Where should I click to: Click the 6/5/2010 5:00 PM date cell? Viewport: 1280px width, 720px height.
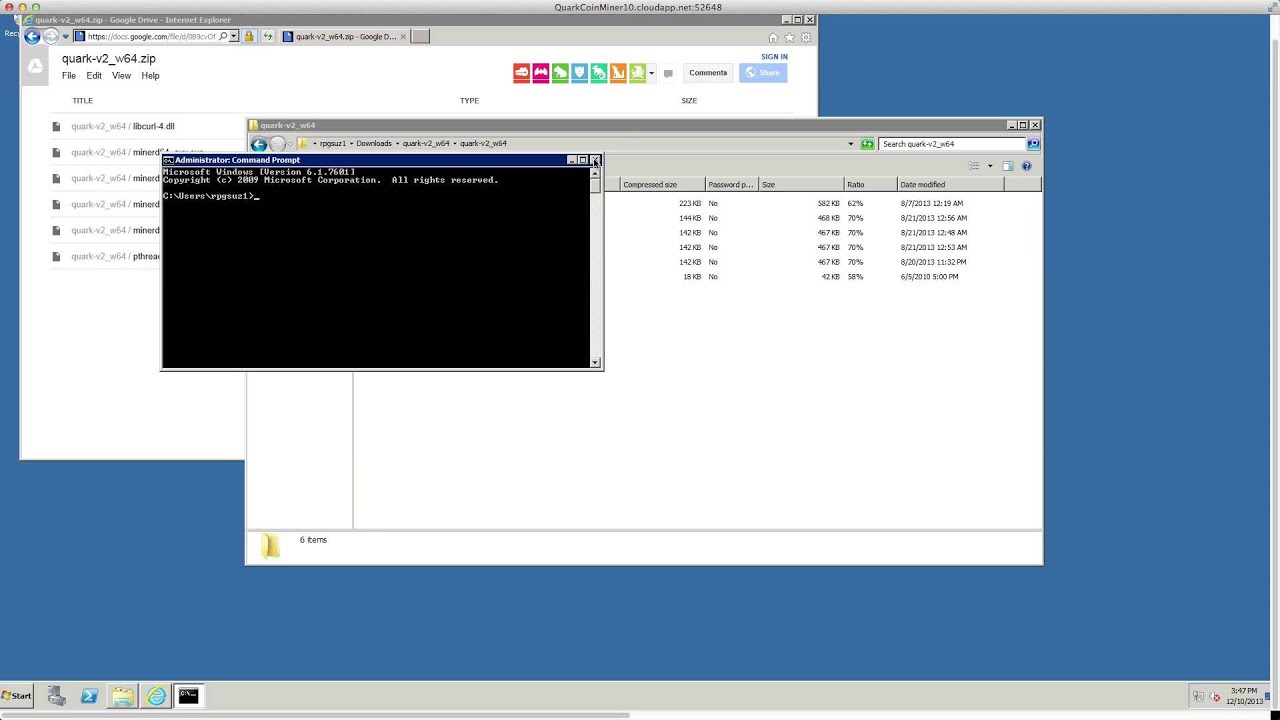tap(929, 277)
